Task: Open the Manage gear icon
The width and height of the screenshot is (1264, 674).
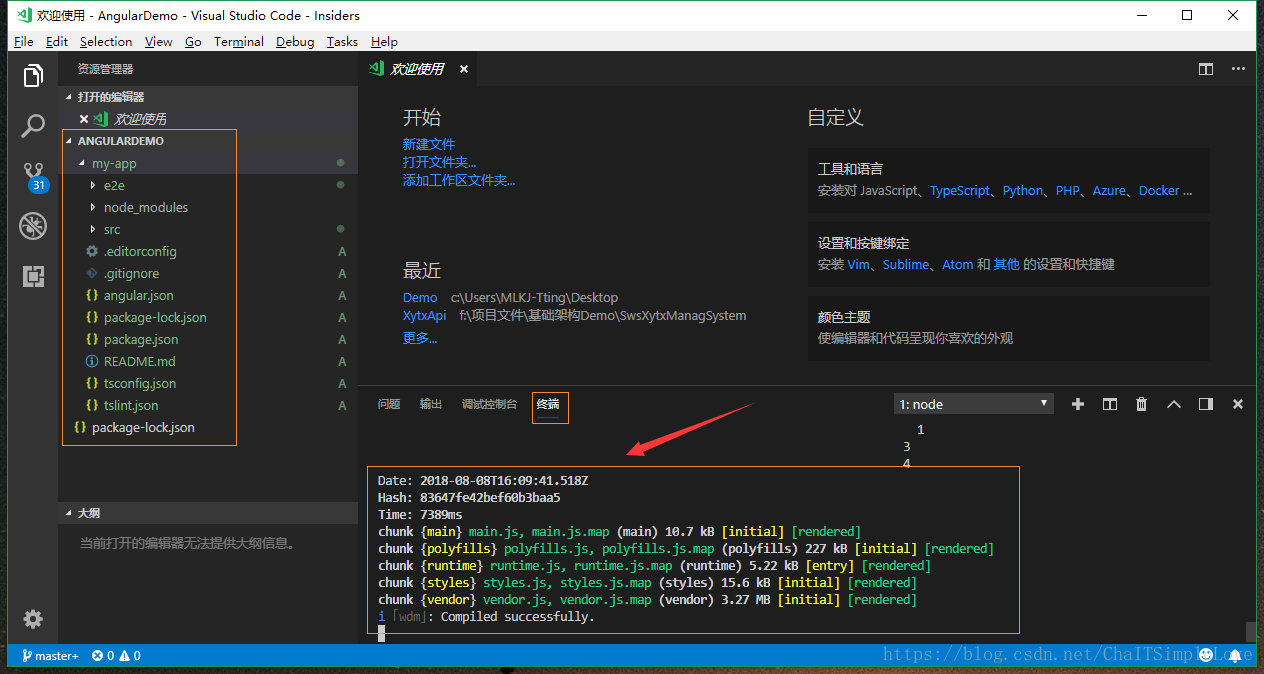Action: tap(33, 619)
